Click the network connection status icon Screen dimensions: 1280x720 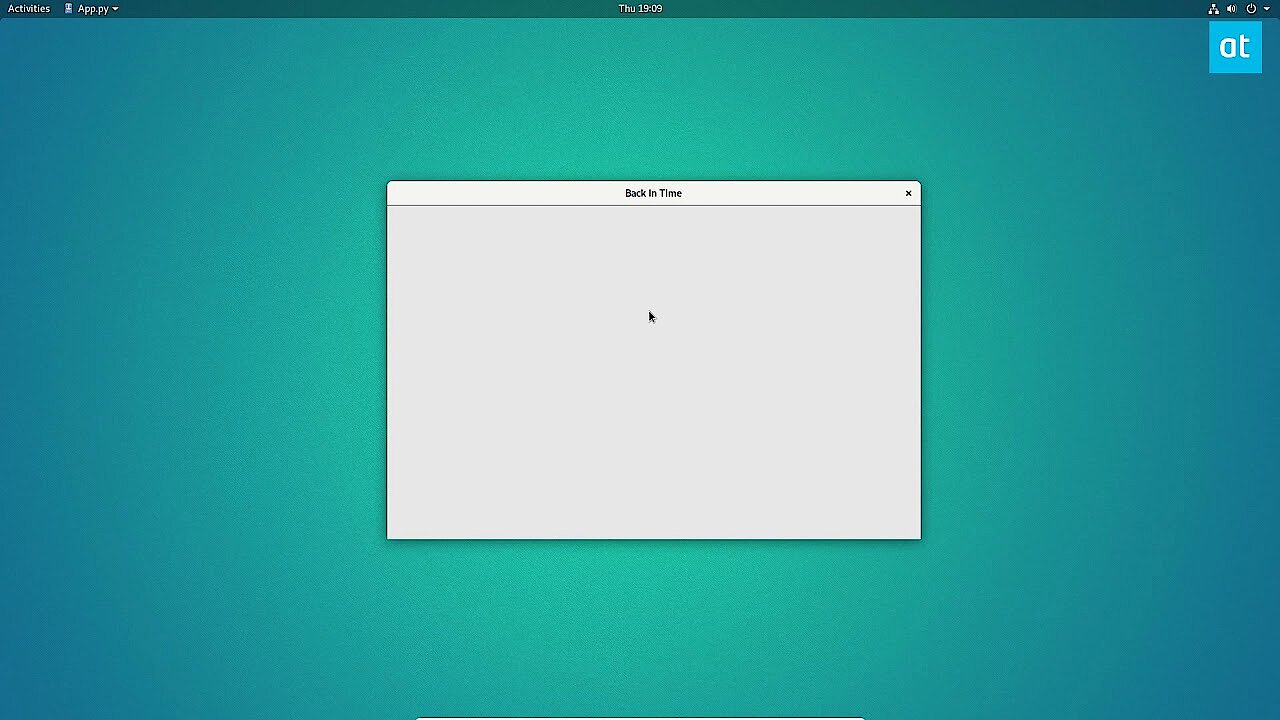coord(1213,8)
